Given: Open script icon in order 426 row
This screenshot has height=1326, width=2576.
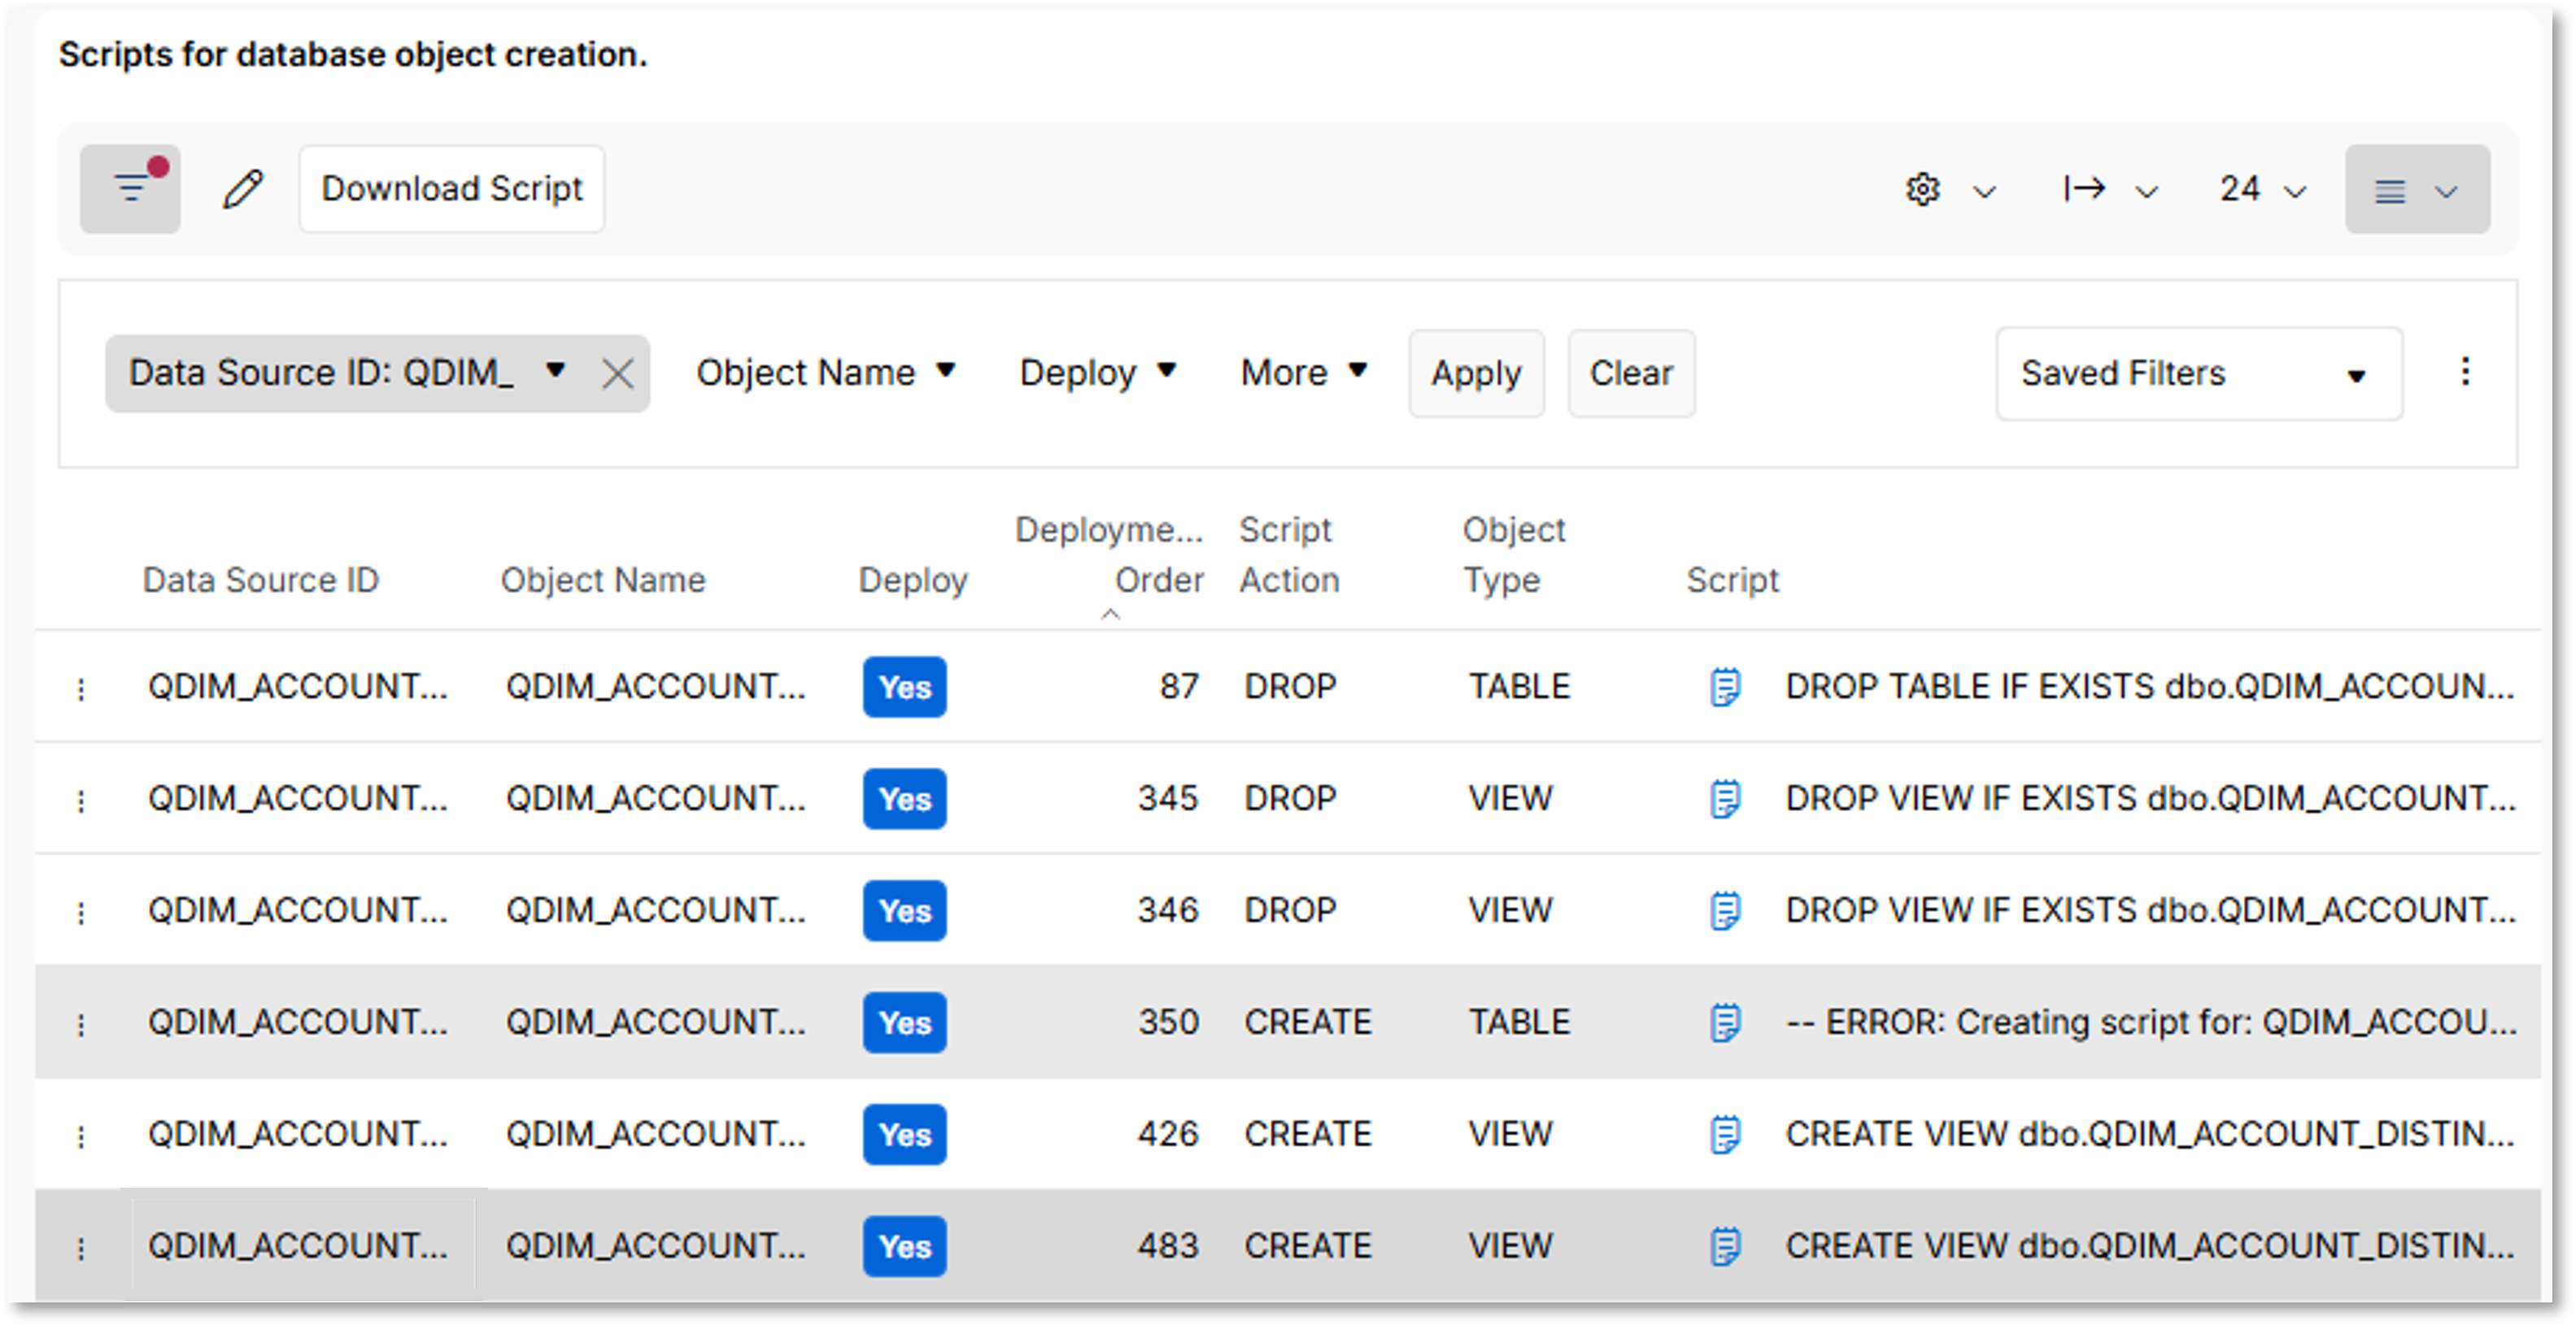Looking at the screenshot, I should [x=1725, y=1135].
